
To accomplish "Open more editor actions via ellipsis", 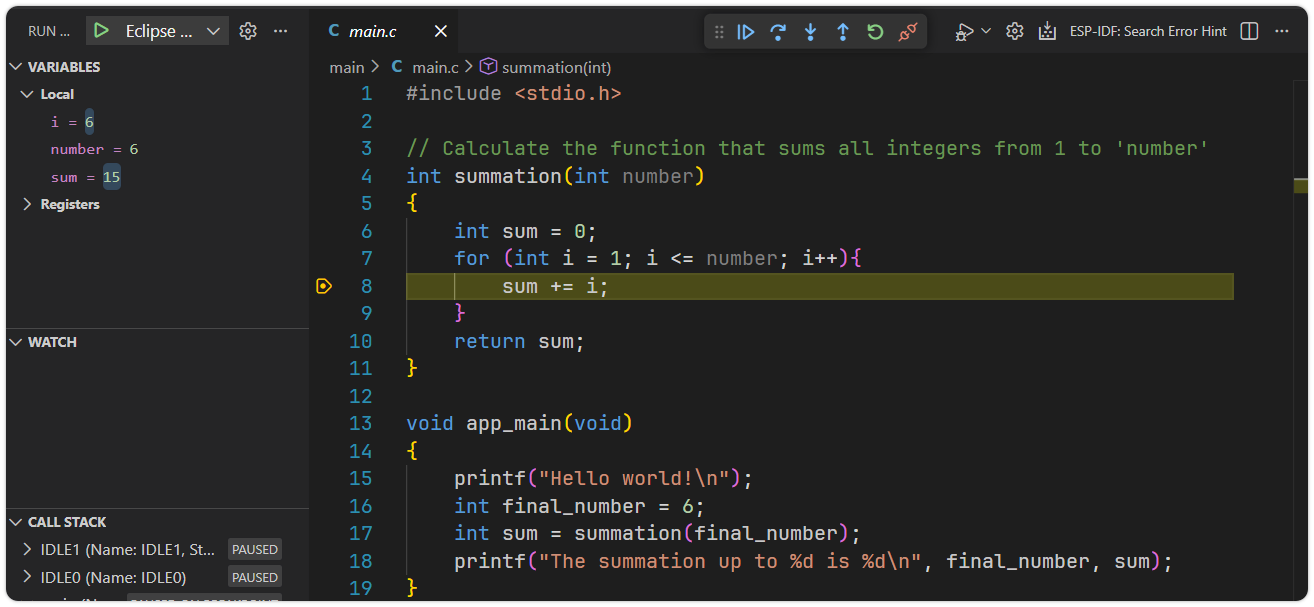I will point(1281,31).
